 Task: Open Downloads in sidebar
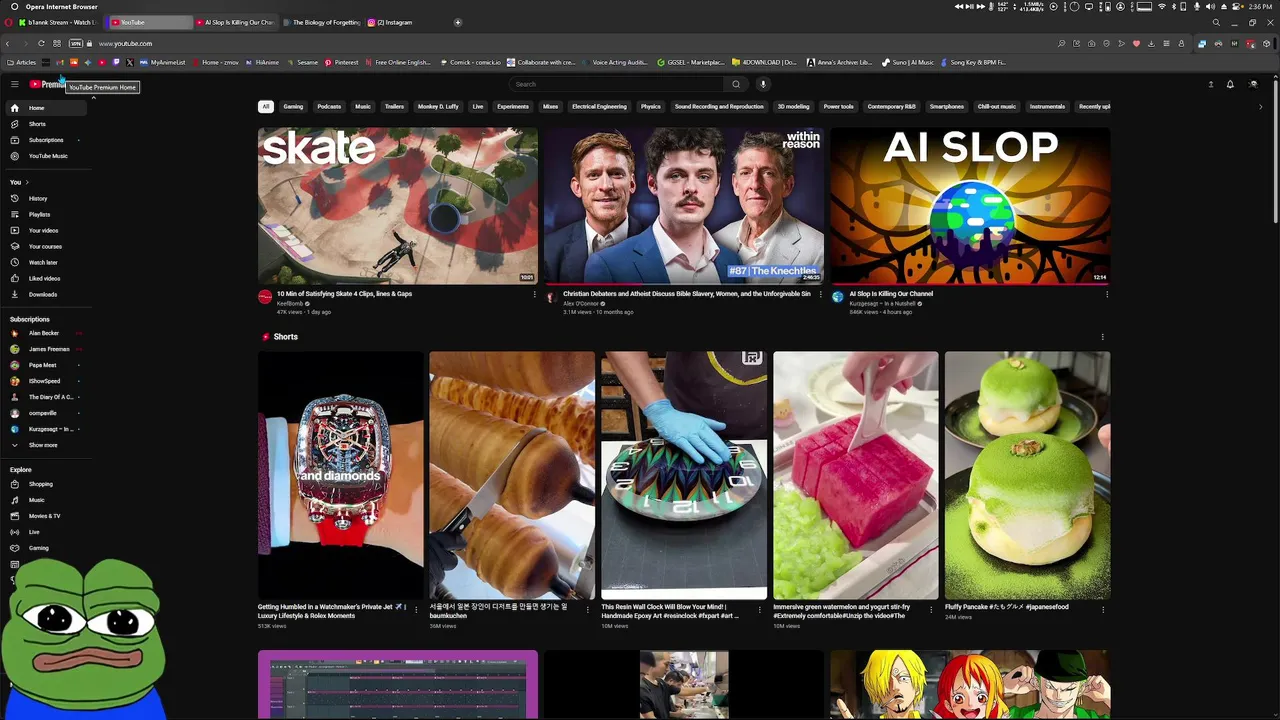[x=45, y=294]
